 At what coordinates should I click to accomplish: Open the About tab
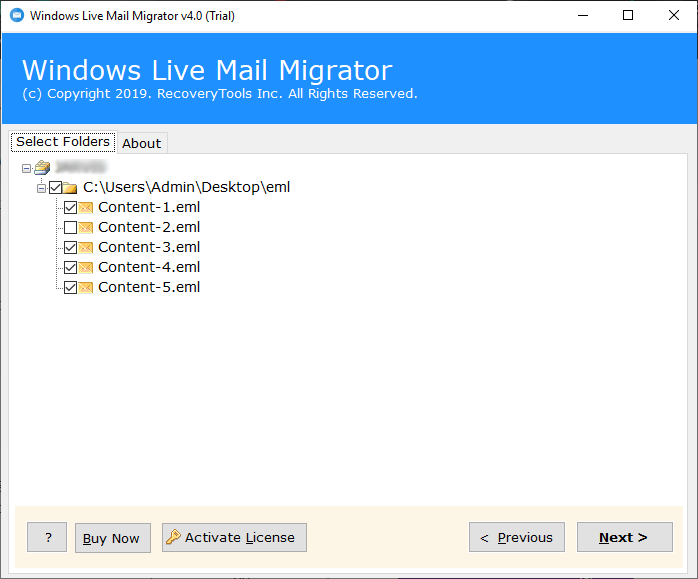coord(142,143)
